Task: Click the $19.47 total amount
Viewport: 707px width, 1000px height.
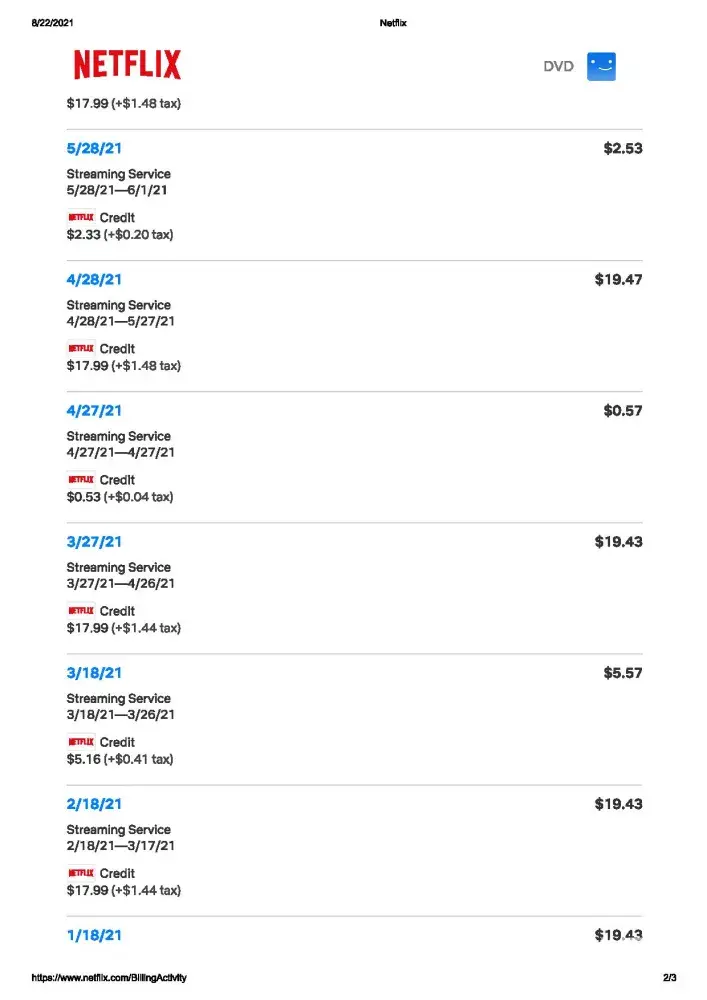Action: click(x=618, y=280)
